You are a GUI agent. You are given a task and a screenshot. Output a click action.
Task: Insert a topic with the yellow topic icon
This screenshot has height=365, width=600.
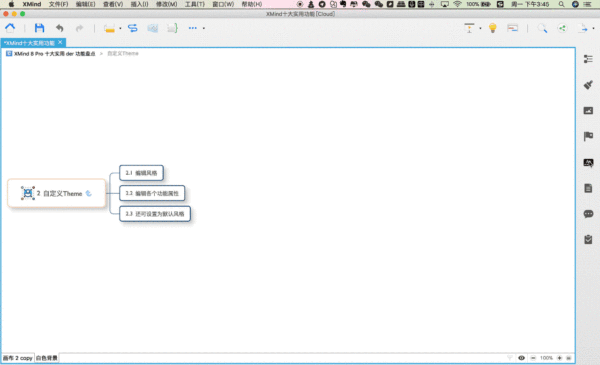109,28
